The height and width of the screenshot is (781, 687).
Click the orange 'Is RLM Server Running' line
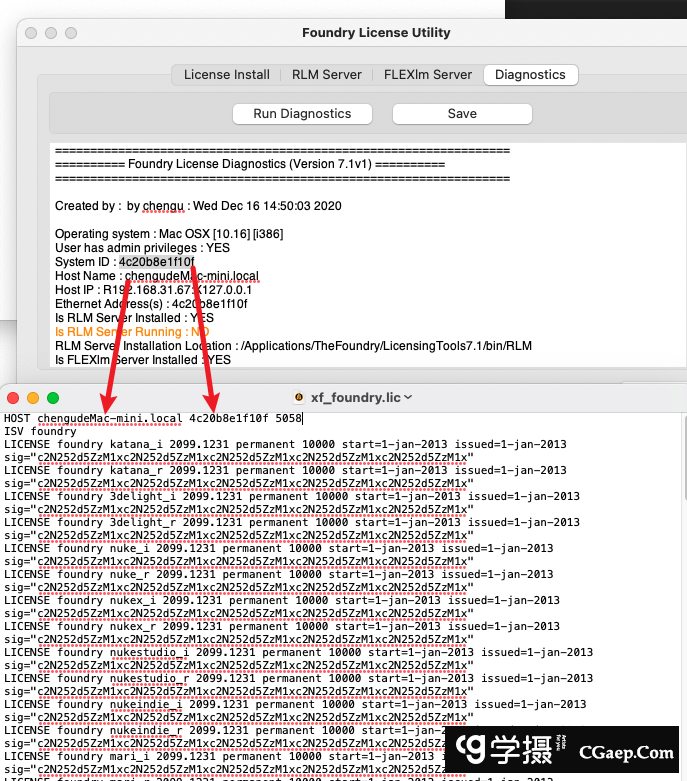(x=132, y=332)
